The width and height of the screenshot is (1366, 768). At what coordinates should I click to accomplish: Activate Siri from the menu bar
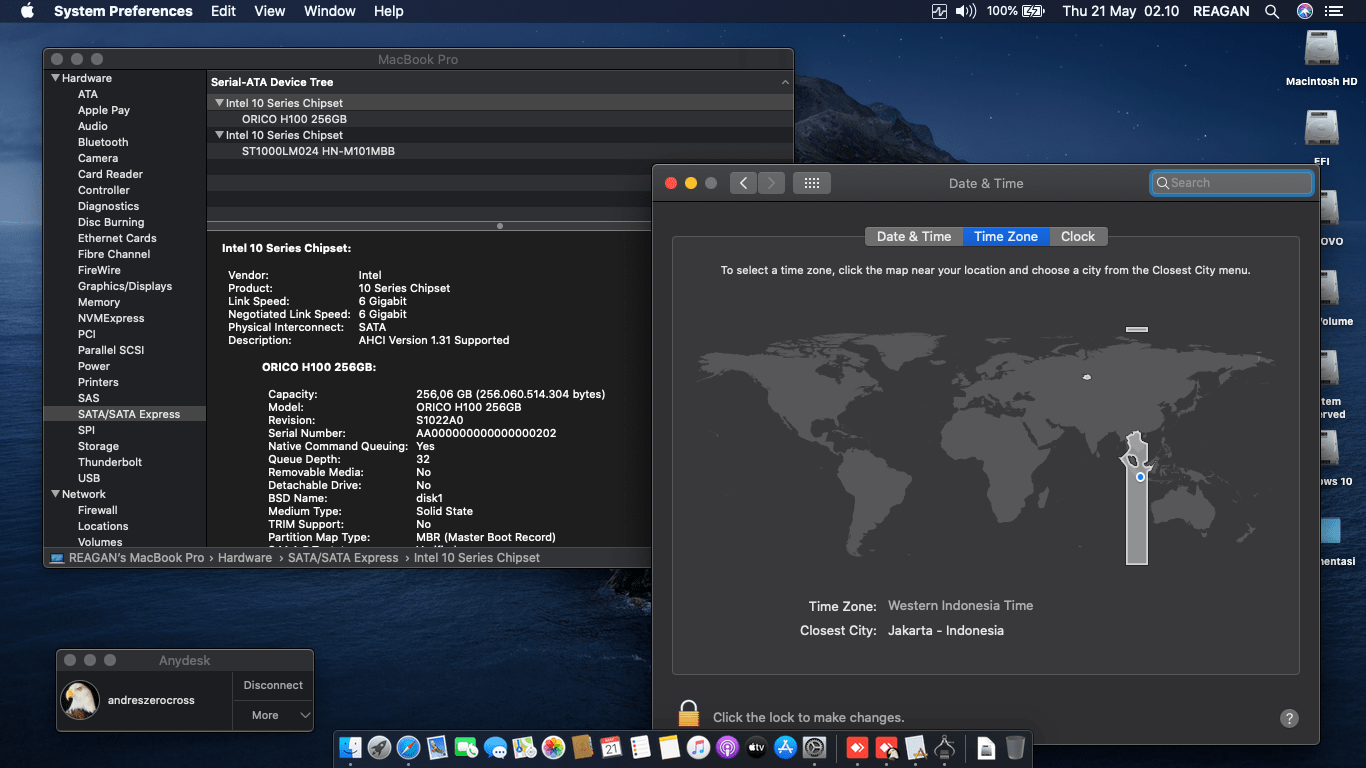coord(1304,11)
